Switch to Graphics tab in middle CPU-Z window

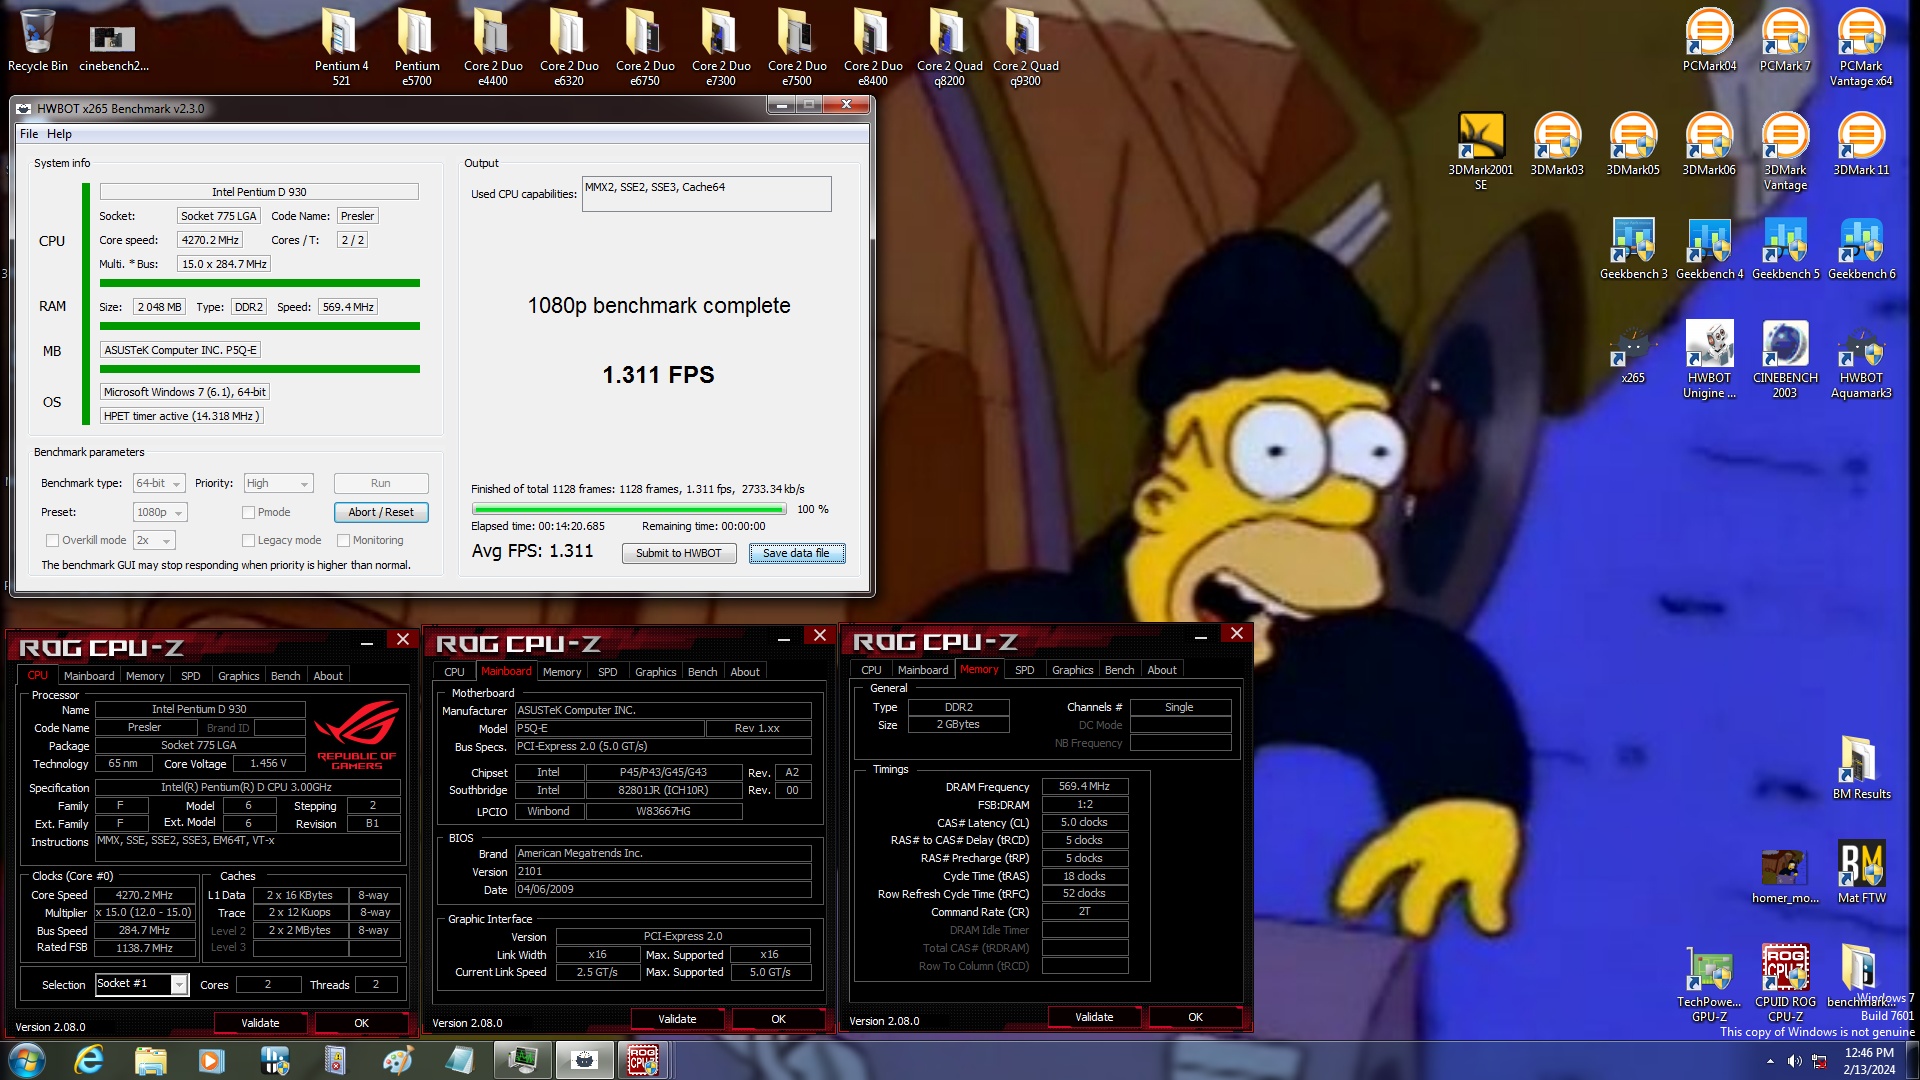tap(655, 672)
